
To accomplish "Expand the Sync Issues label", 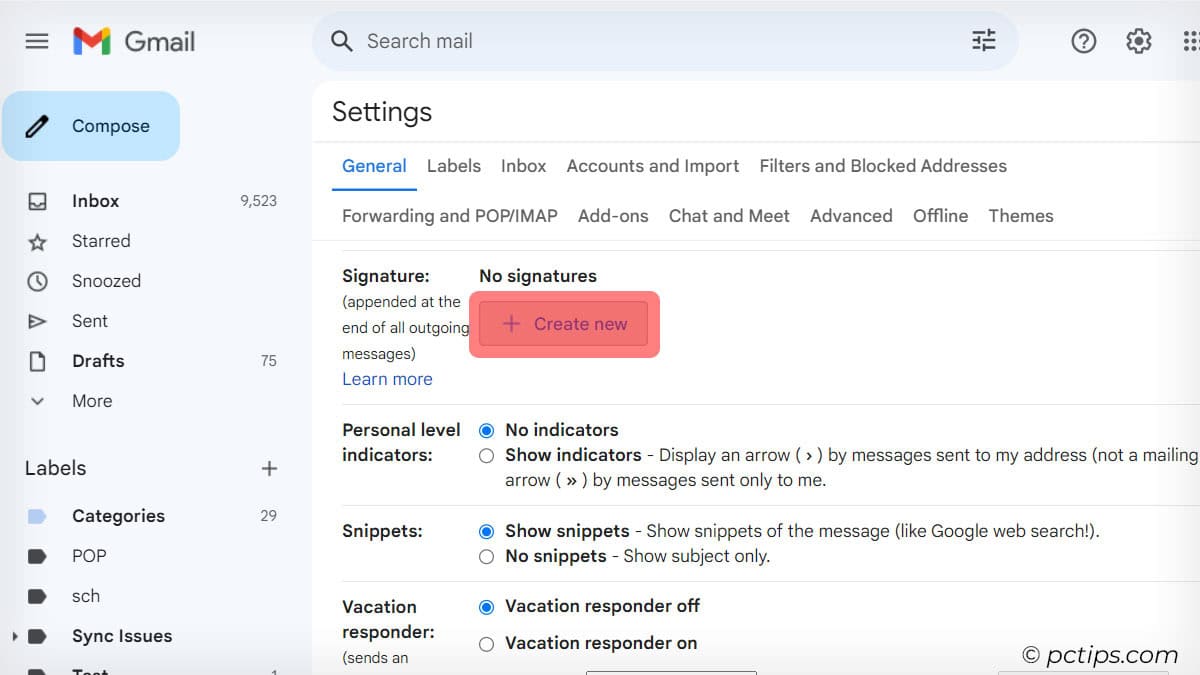I will (14, 636).
